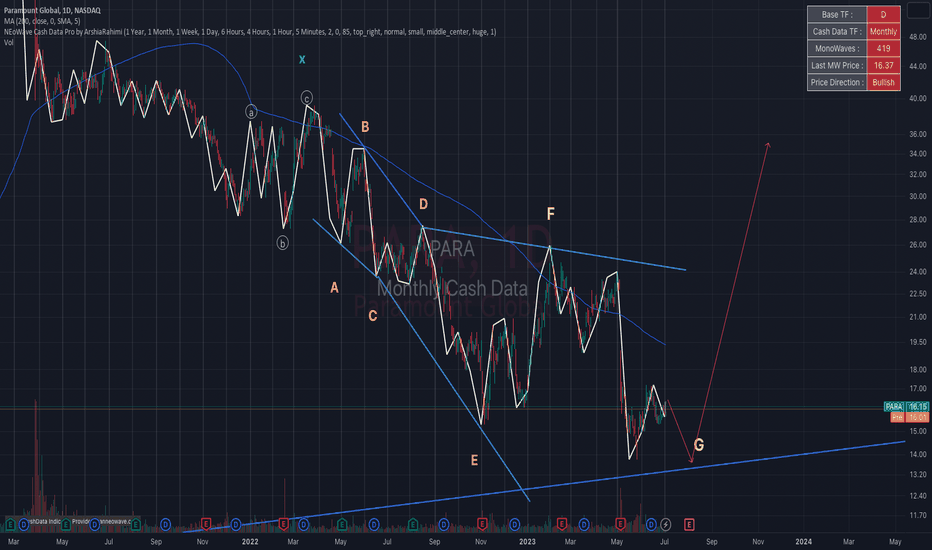This screenshot has width=932, height=550.
Task: Open the red earnings marker near February 2023
Action: coord(562,524)
